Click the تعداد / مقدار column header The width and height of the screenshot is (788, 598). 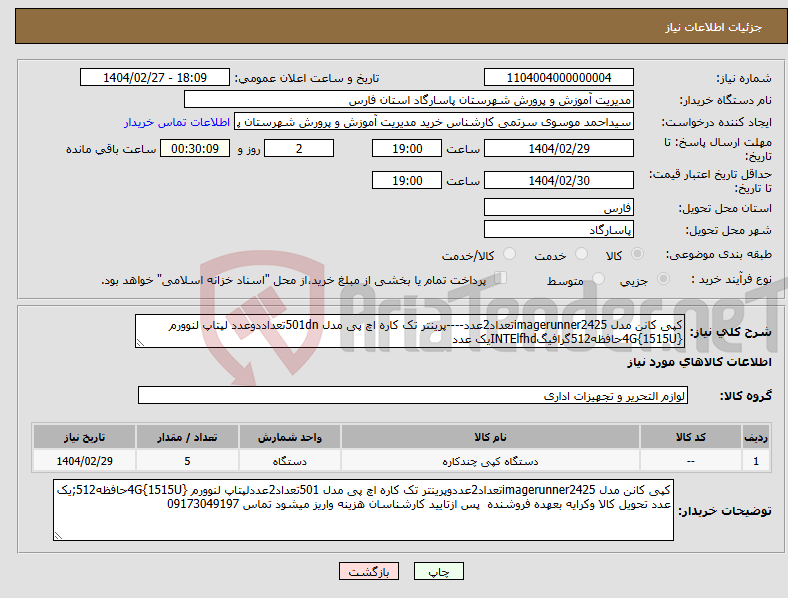pos(187,437)
